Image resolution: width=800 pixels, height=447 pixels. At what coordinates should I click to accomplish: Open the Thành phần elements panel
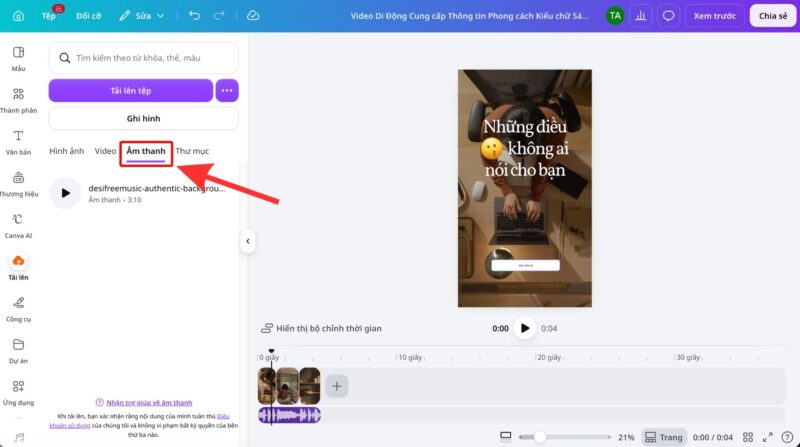tap(18, 101)
